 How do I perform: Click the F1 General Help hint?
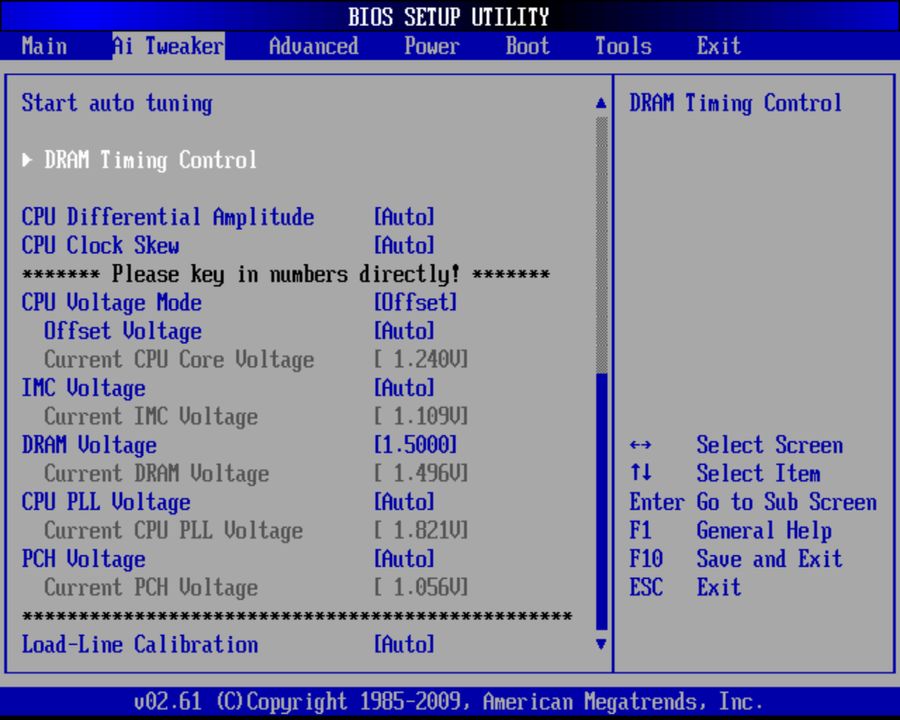tap(730, 531)
